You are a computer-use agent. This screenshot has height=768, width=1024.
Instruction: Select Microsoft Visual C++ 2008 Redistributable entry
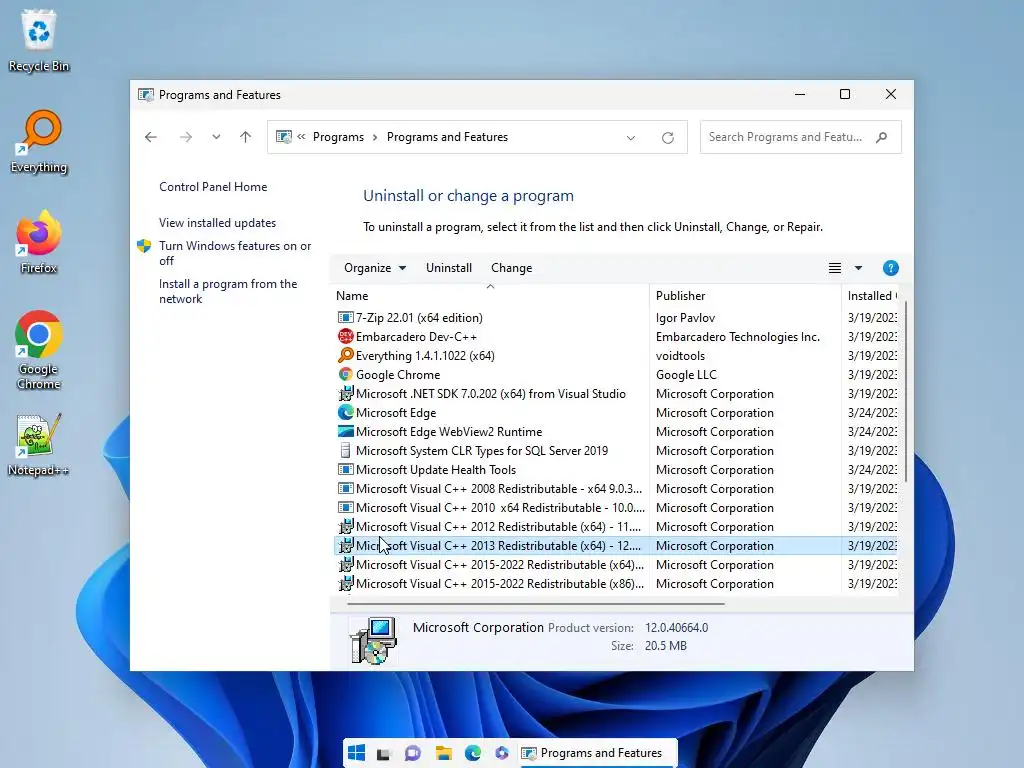(616, 488)
